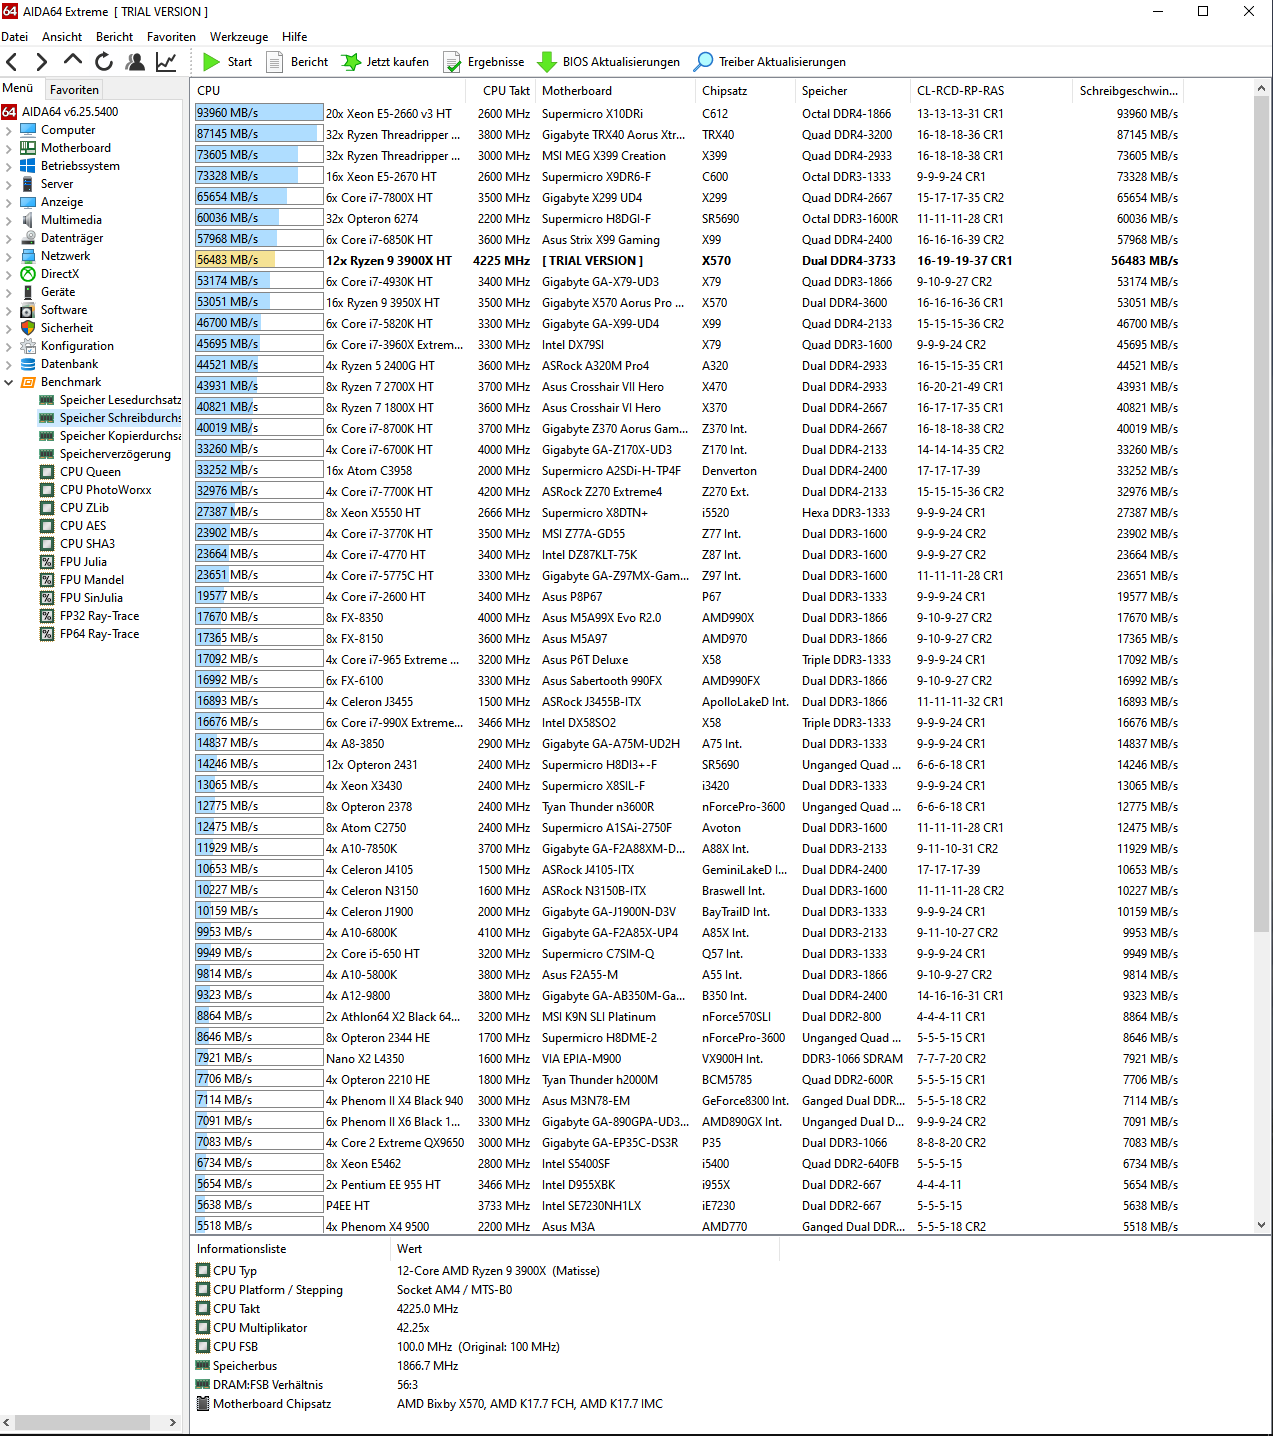Image resolution: width=1273 pixels, height=1436 pixels.
Task: Expand the Computer tree node arrow
Action: click(x=9, y=130)
